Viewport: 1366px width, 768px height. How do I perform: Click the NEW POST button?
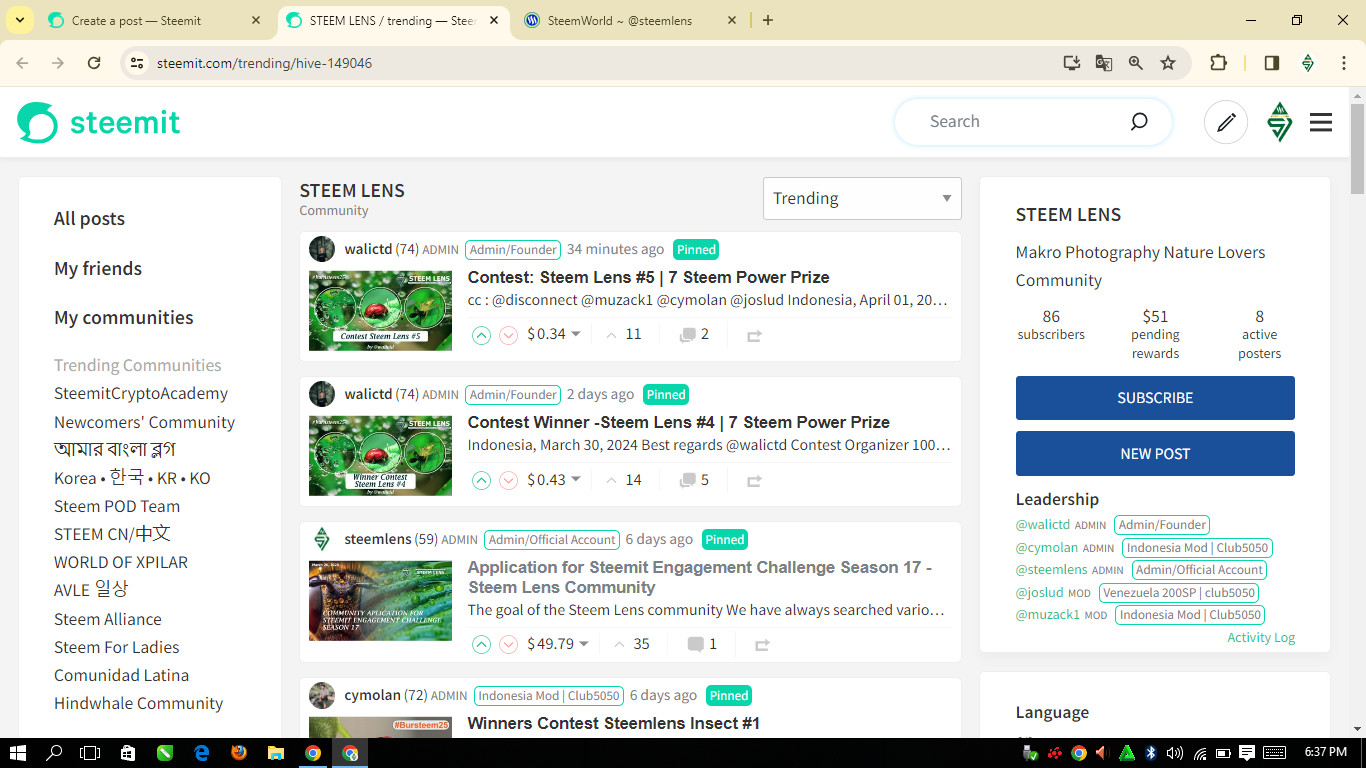tap(1155, 454)
